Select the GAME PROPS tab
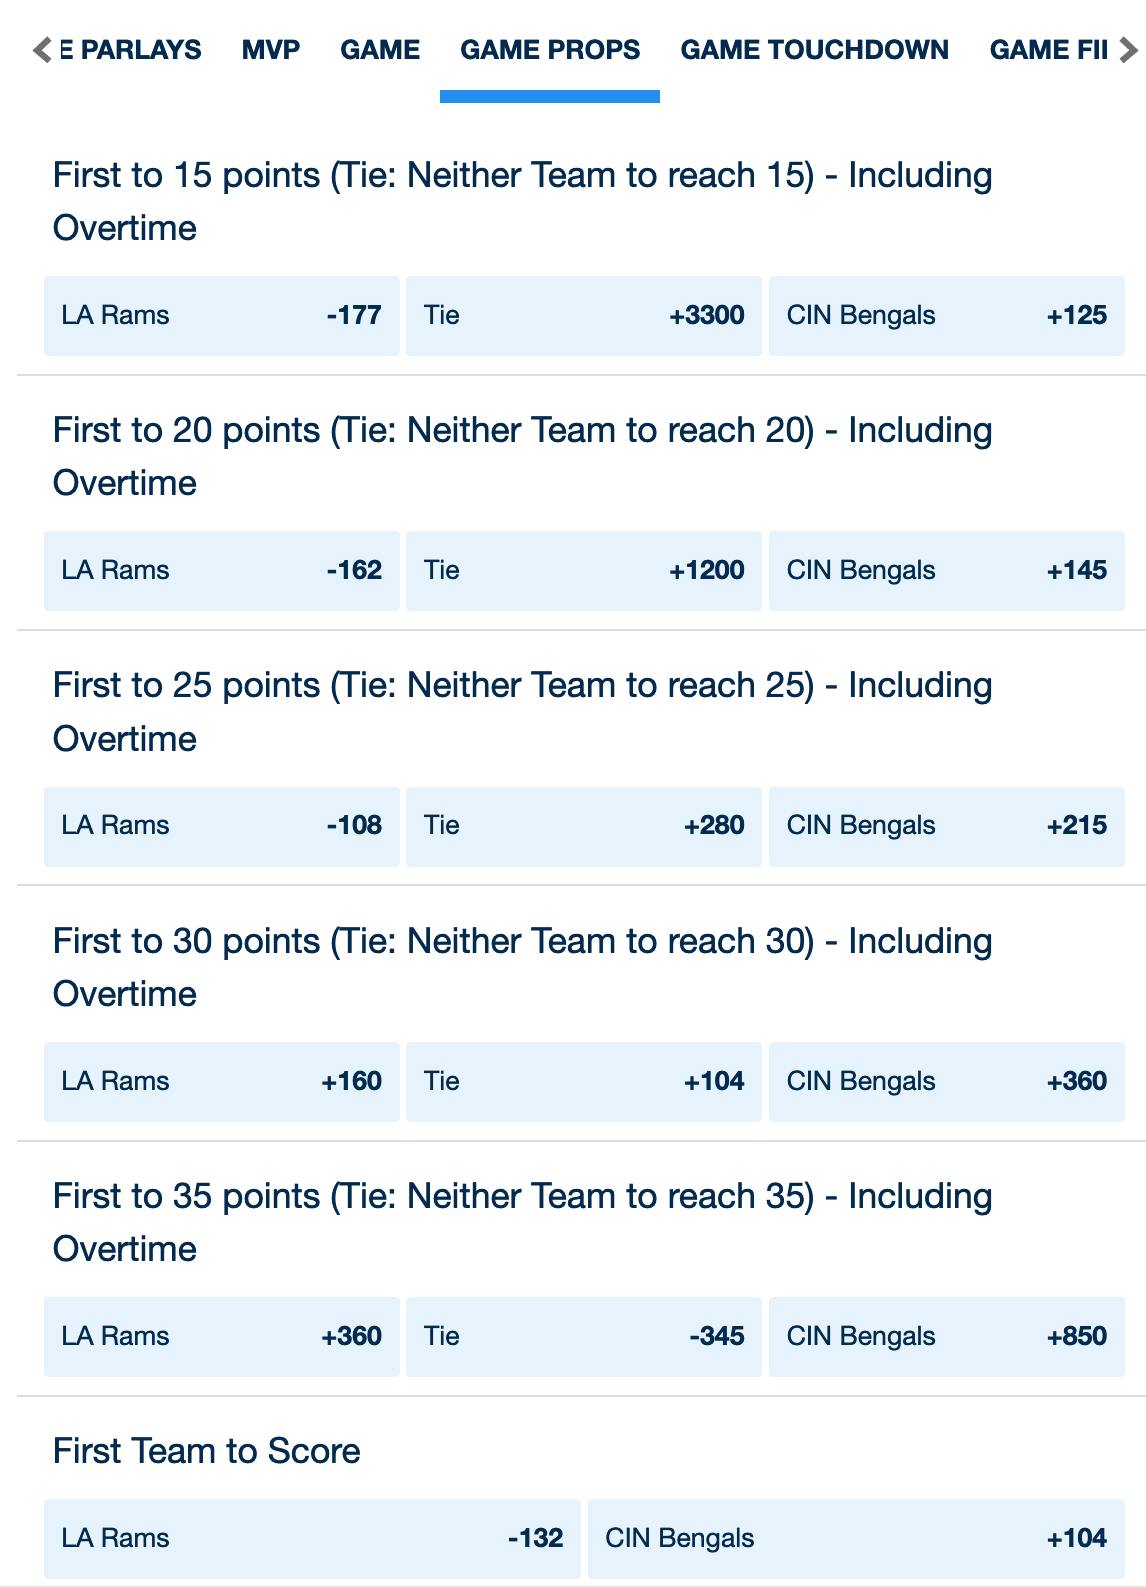 pyautogui.click(x=550, y=50)
